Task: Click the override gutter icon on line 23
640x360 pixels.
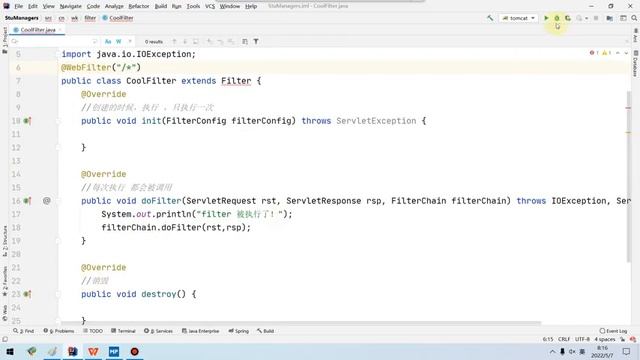Action: coord(27,294)
